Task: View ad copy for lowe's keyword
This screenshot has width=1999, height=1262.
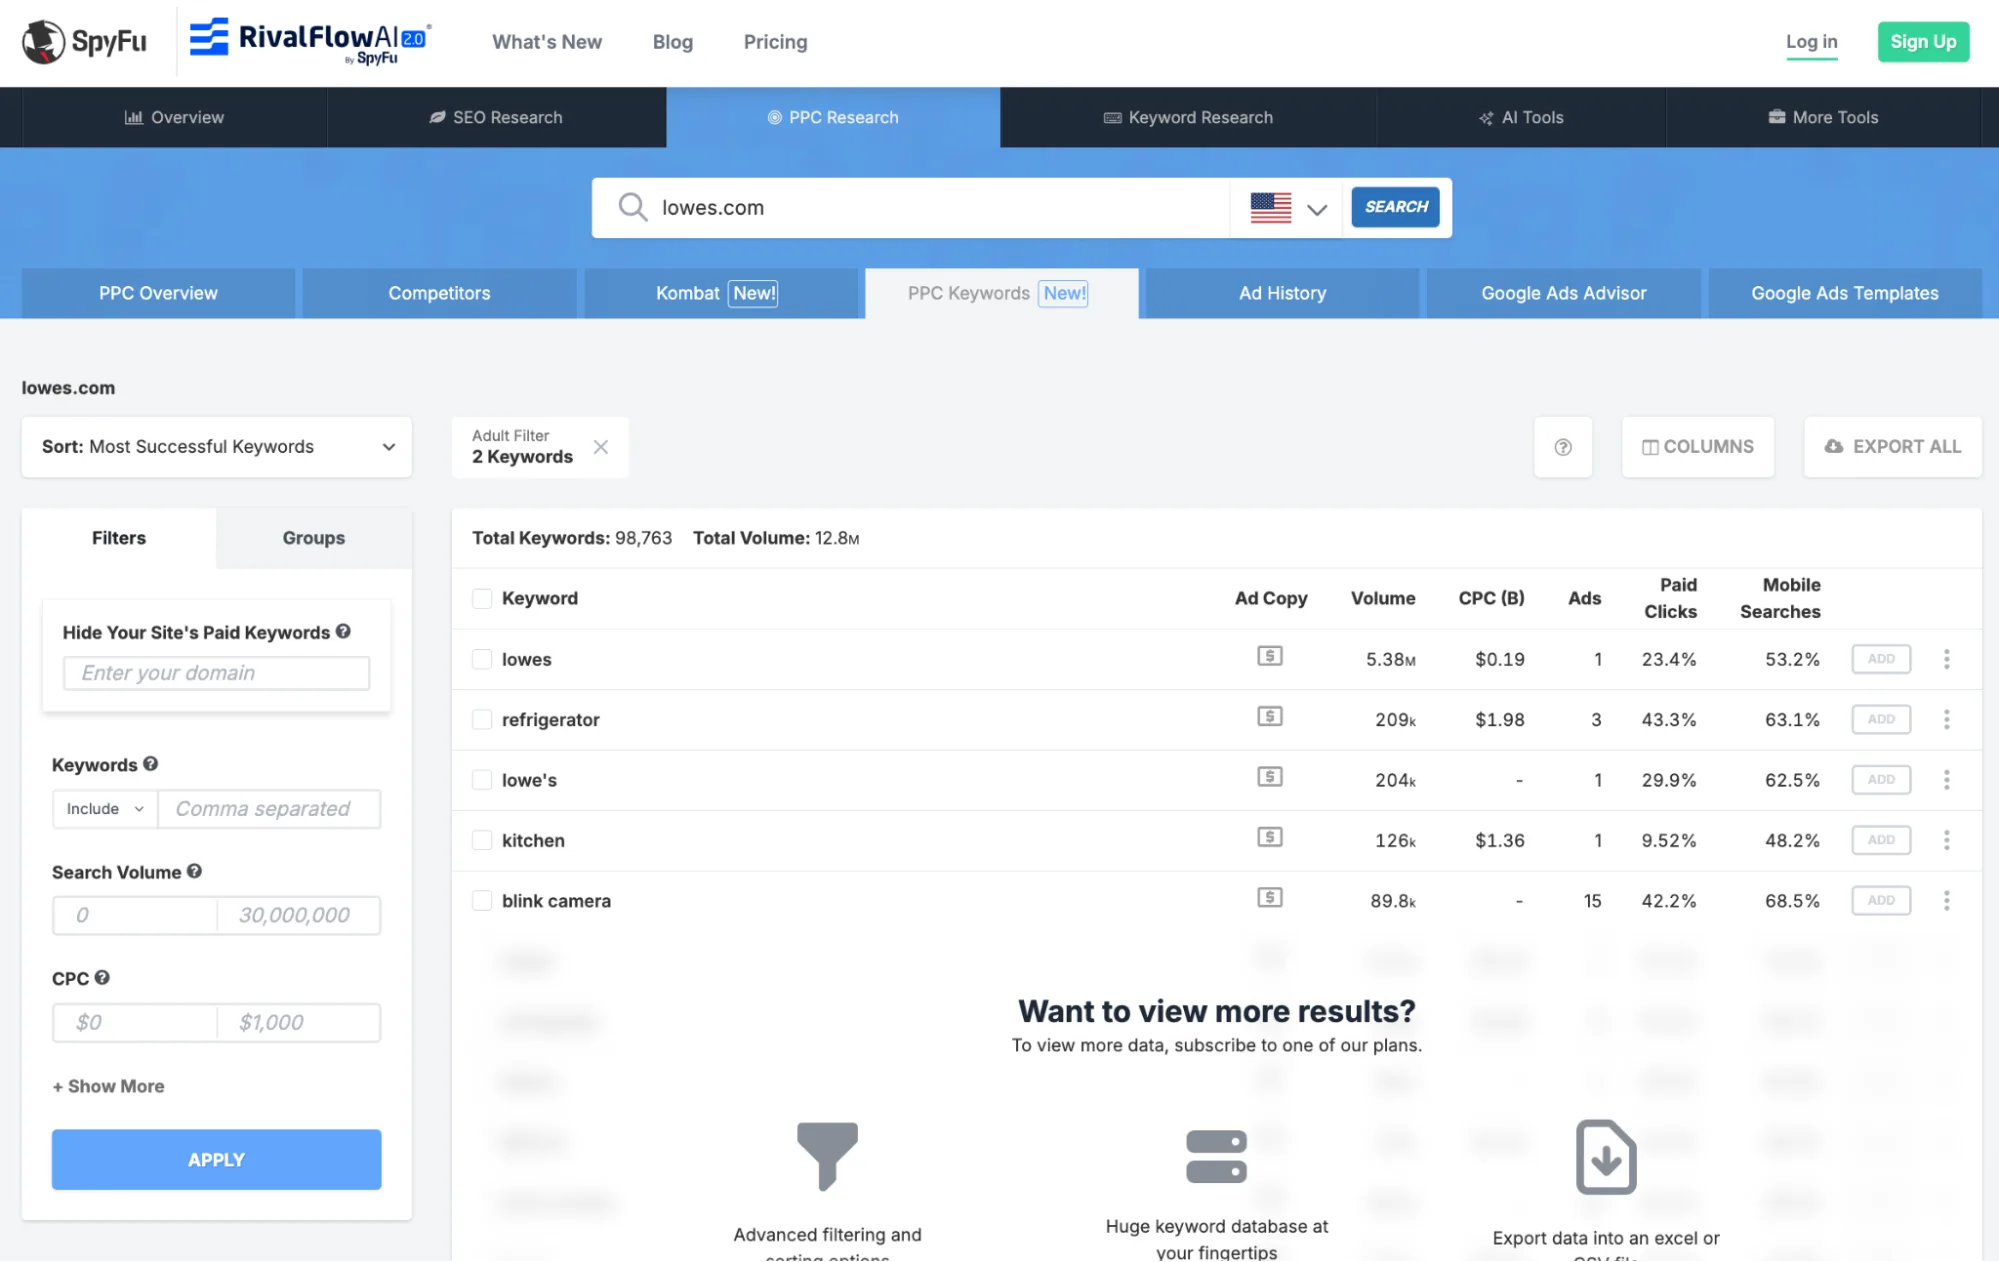Action: [1270, 777]
